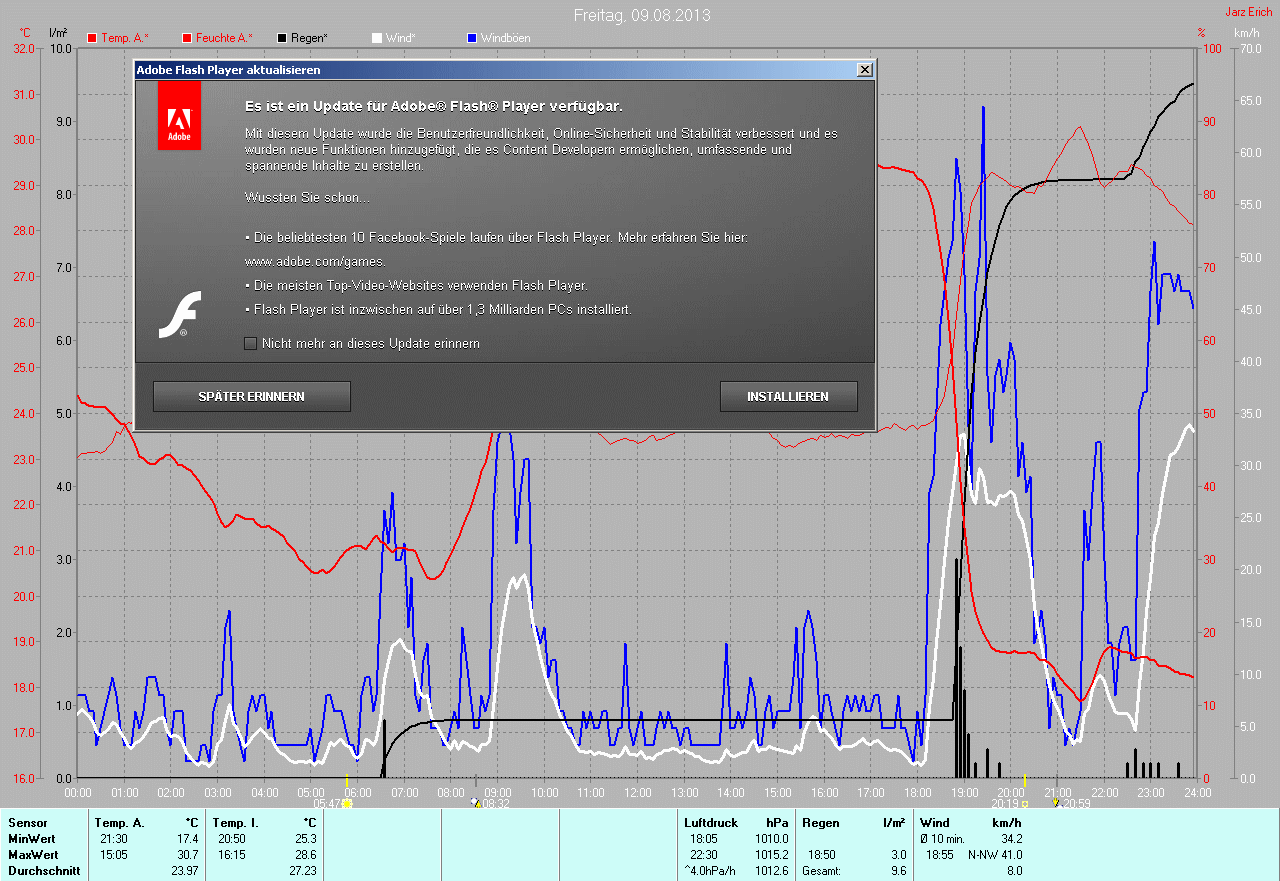
Task: Click the sunset icon next to 20:19
Action: coord(1024,803)
